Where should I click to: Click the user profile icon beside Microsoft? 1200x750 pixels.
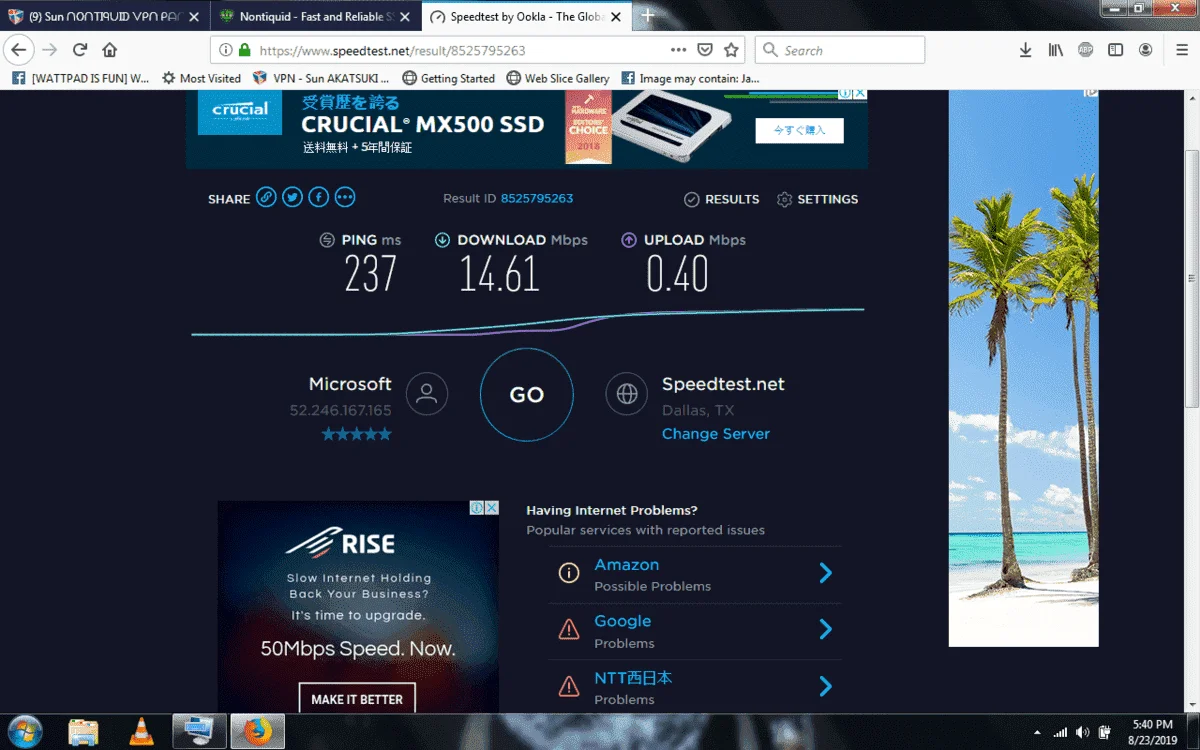[427, 394]
